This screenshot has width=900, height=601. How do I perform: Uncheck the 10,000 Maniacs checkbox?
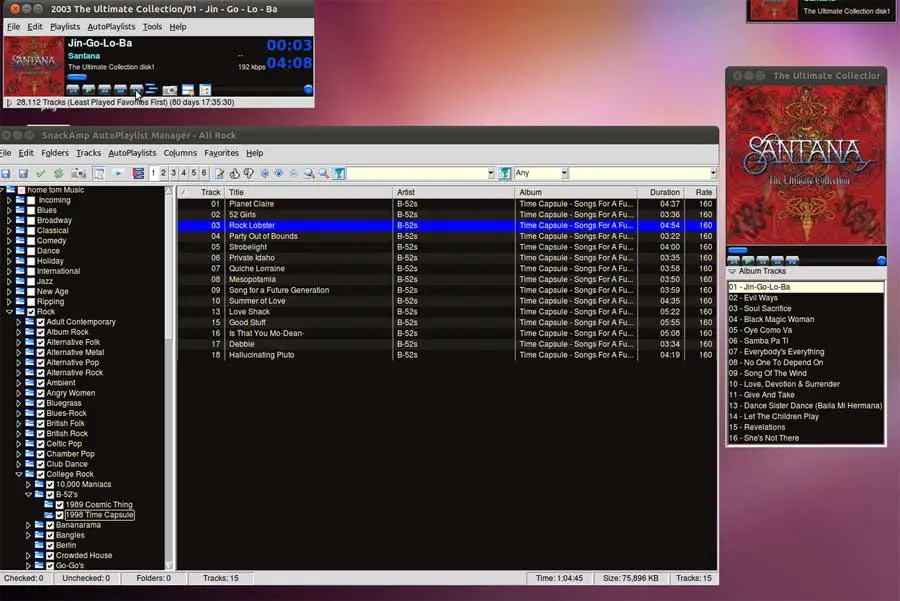(50, 484)
